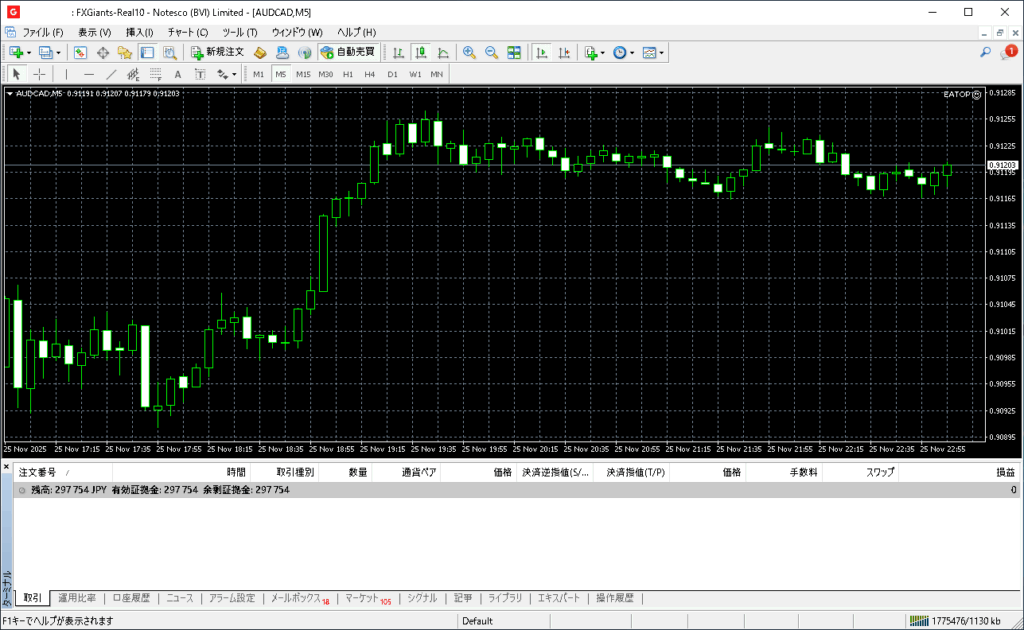1024x630 pixels.
Task: Switch chart to bar chart mode
Action: [x=398, y=52]
